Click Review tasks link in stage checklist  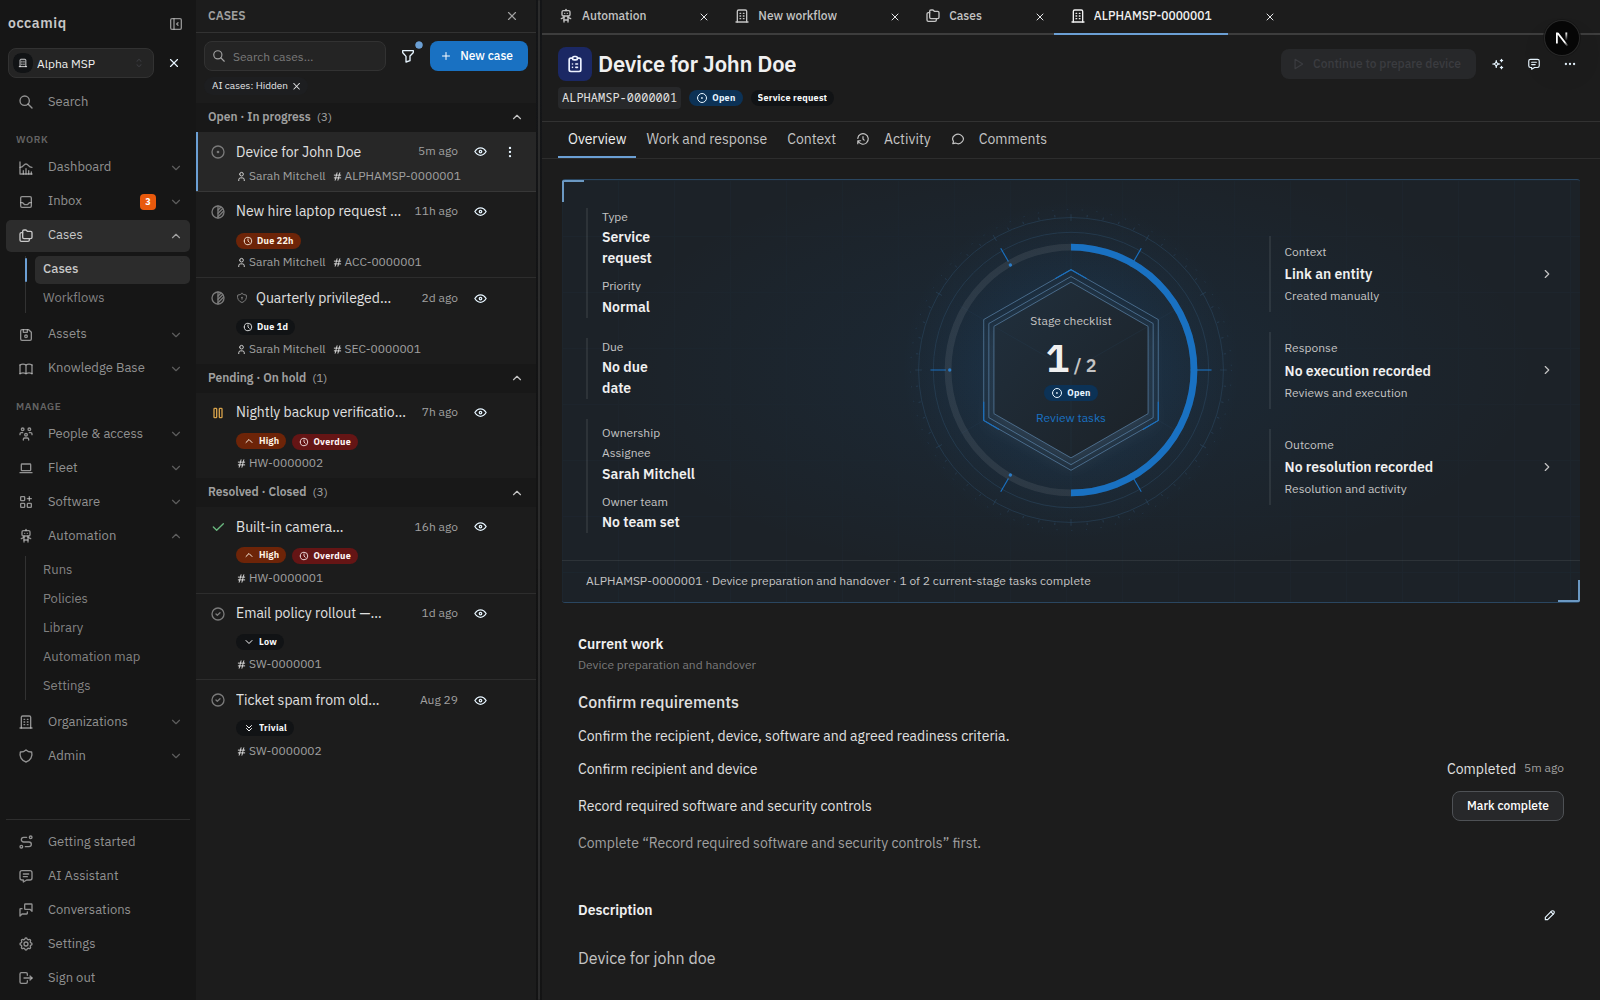click(x=1071, y=418)
